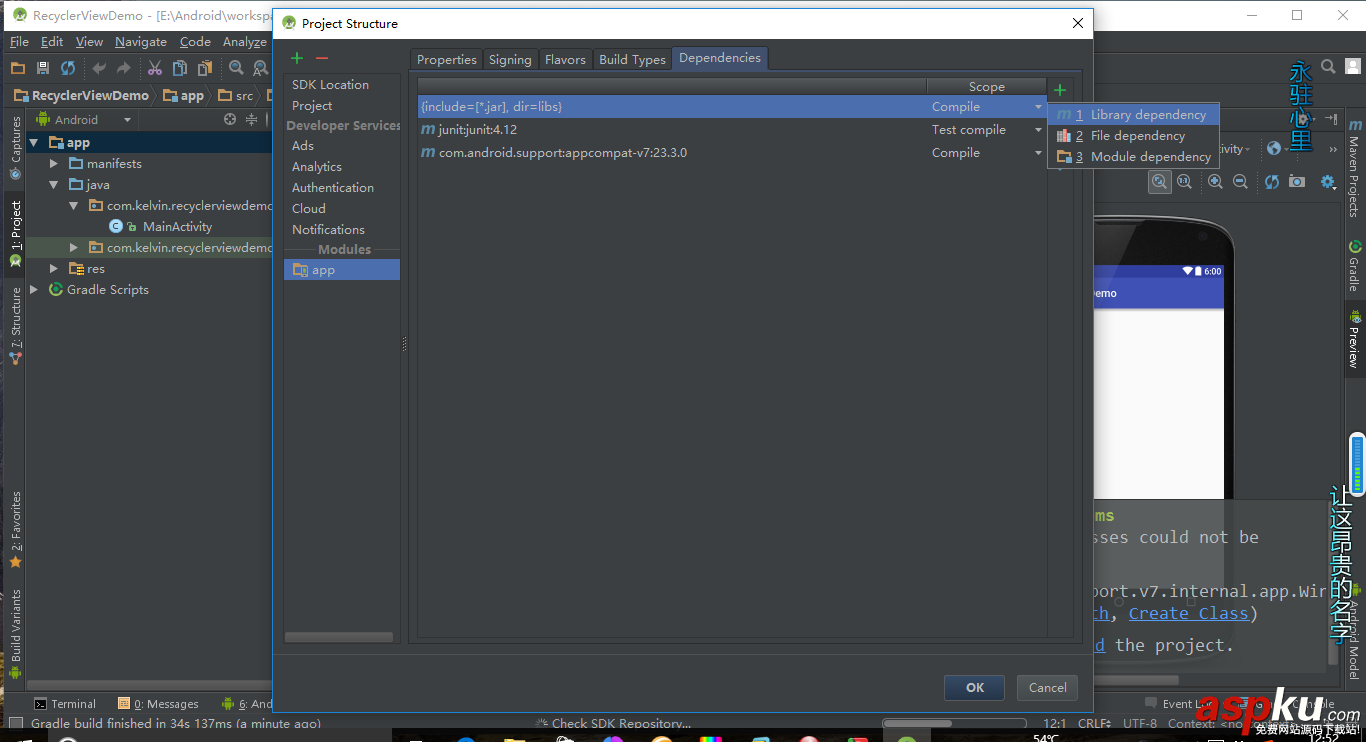Click the Synchronize toolbar icon
Screen dimensions: 1366x742
[68, 68]
